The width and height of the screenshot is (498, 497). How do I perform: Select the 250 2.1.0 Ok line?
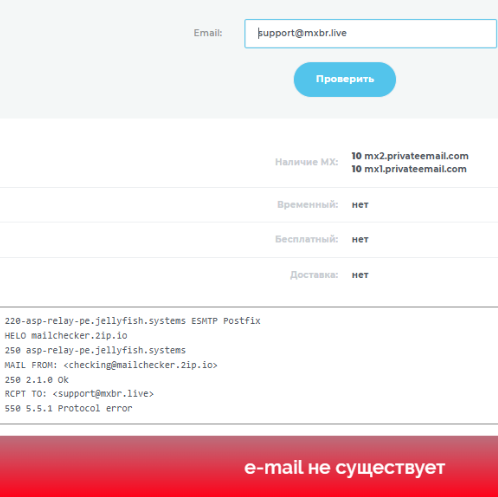click(37, 380)
